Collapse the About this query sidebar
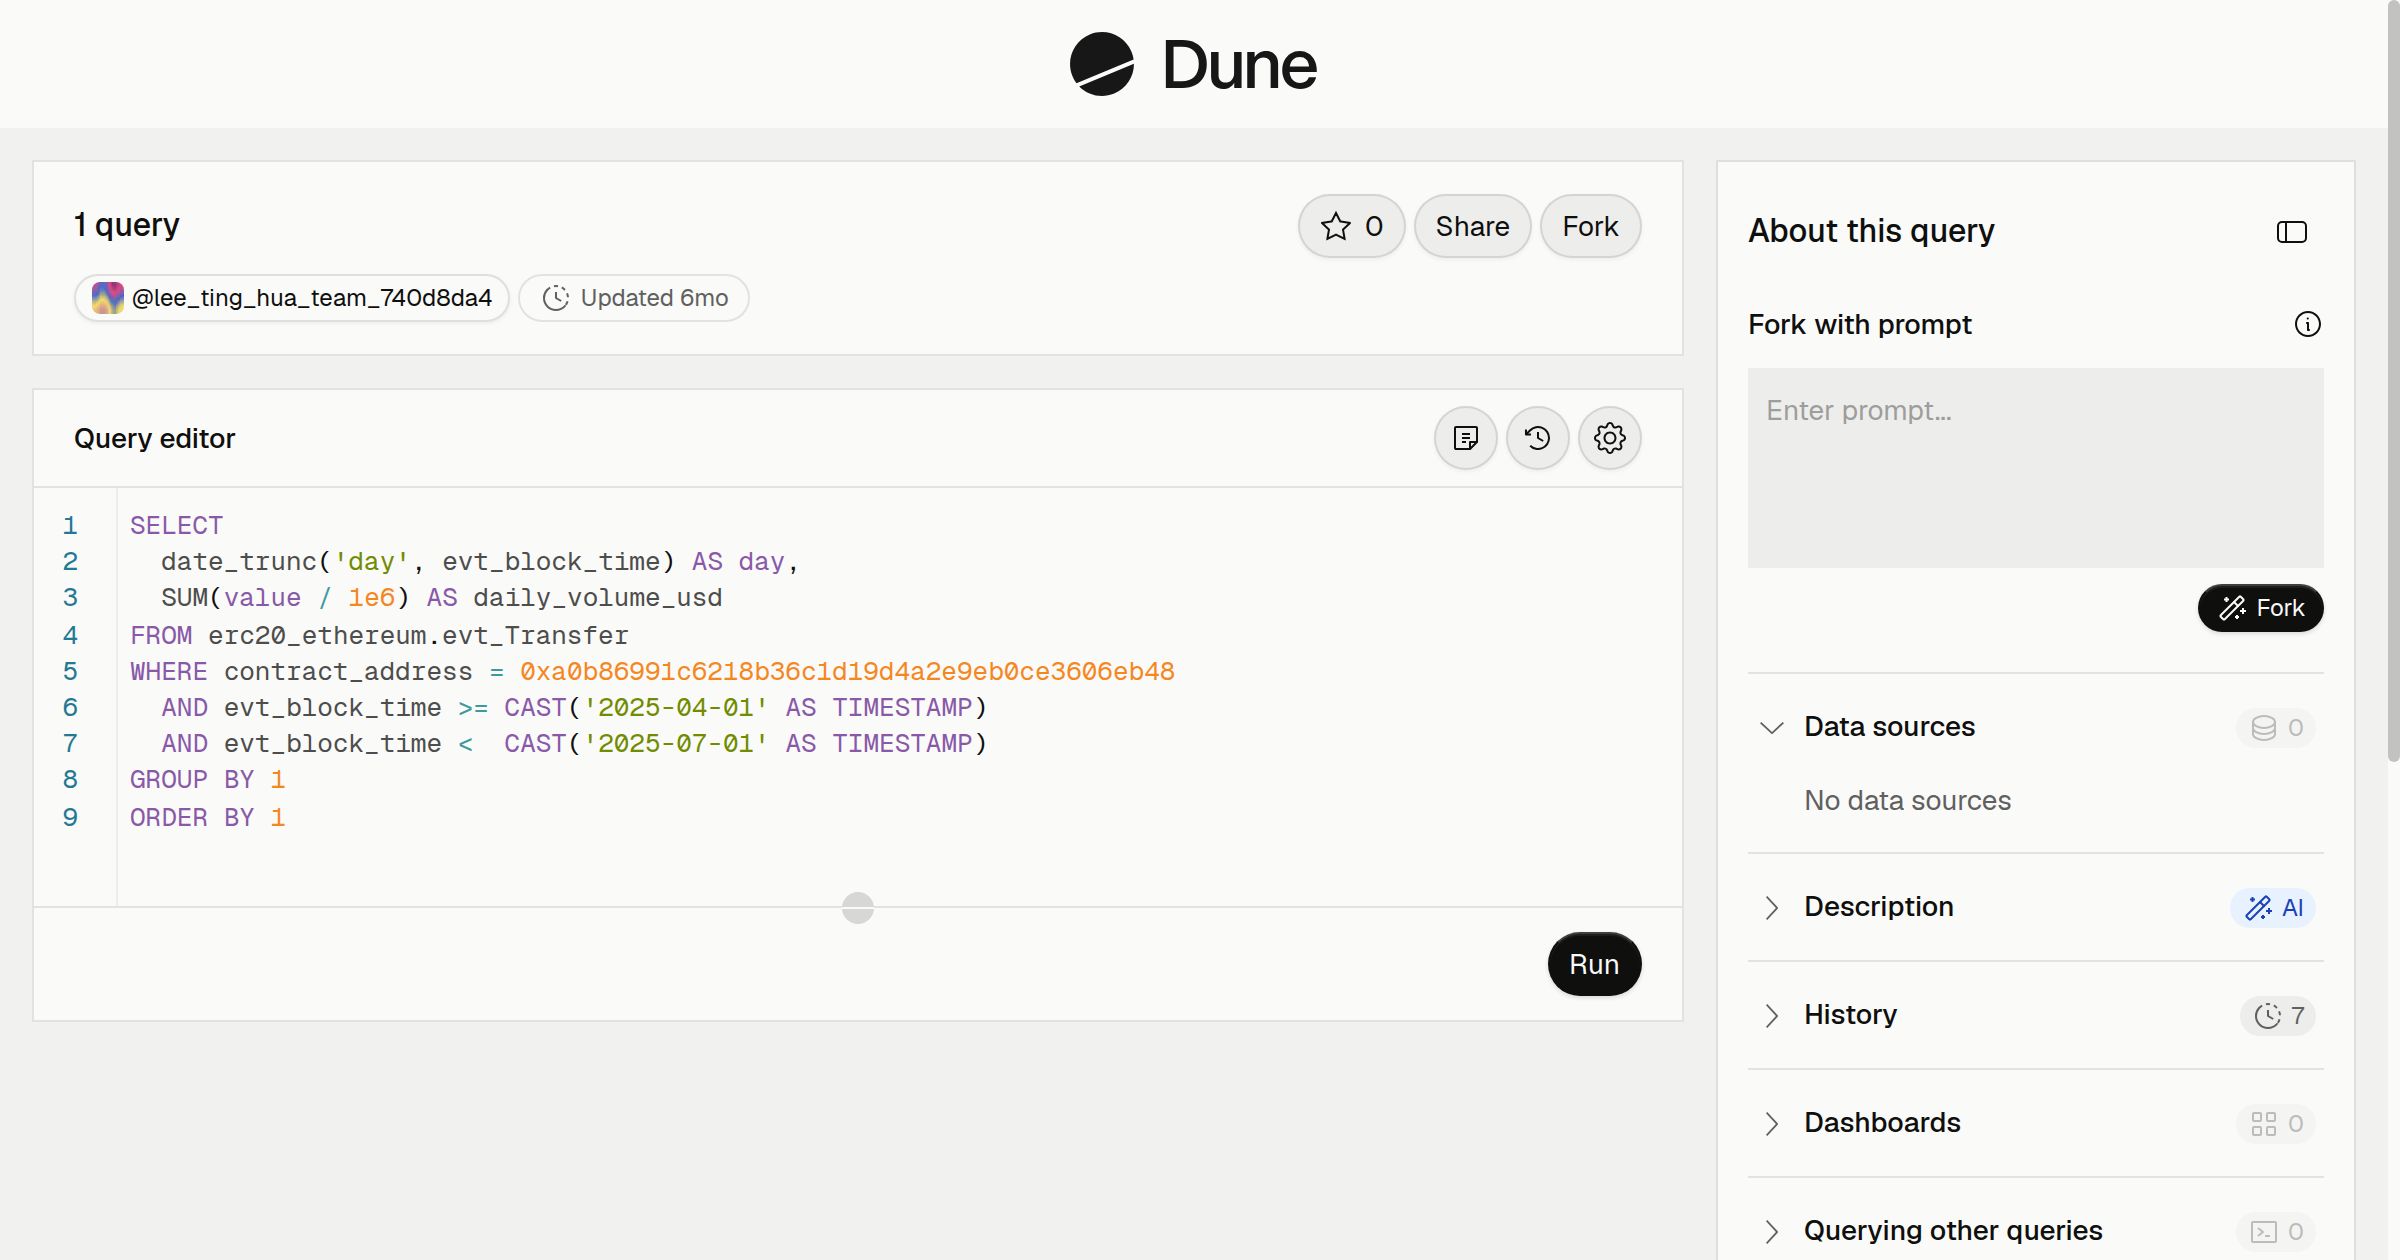Screen dimensions: 2400x1260 point(2291,232)
